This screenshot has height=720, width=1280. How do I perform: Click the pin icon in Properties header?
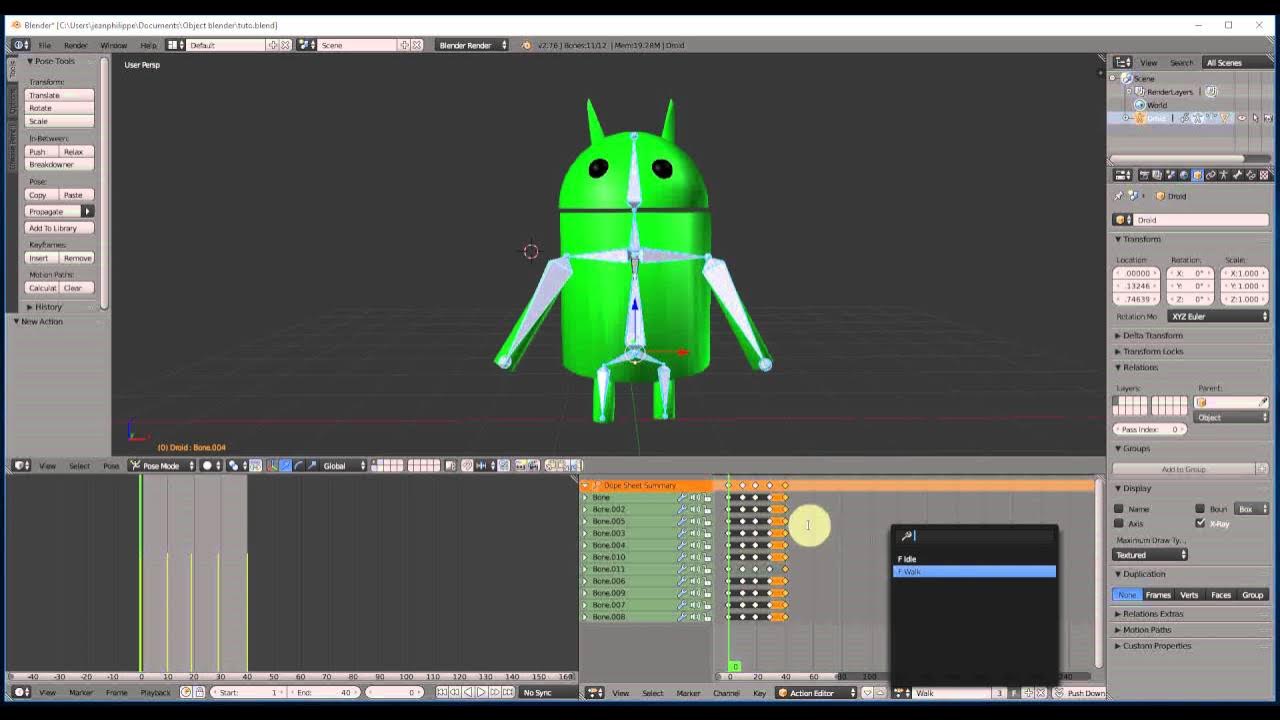pos(1119,196)
